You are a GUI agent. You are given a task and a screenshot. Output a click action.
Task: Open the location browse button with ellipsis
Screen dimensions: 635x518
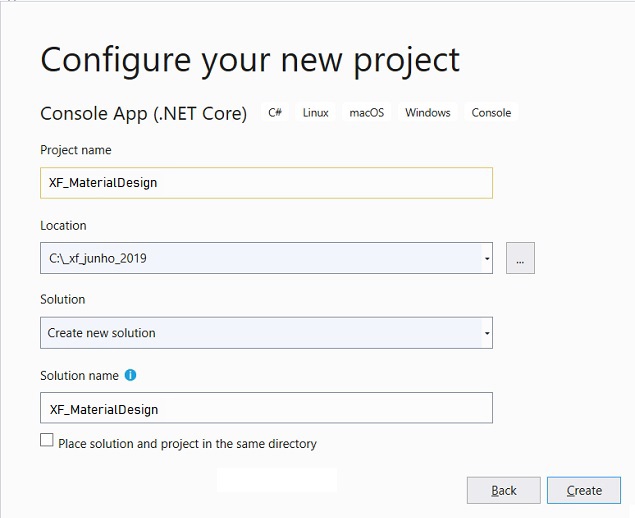pos(520,258)
